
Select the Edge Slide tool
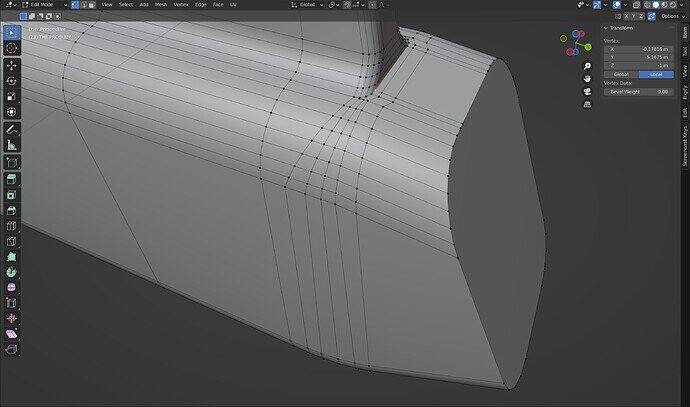pos(12,303)
